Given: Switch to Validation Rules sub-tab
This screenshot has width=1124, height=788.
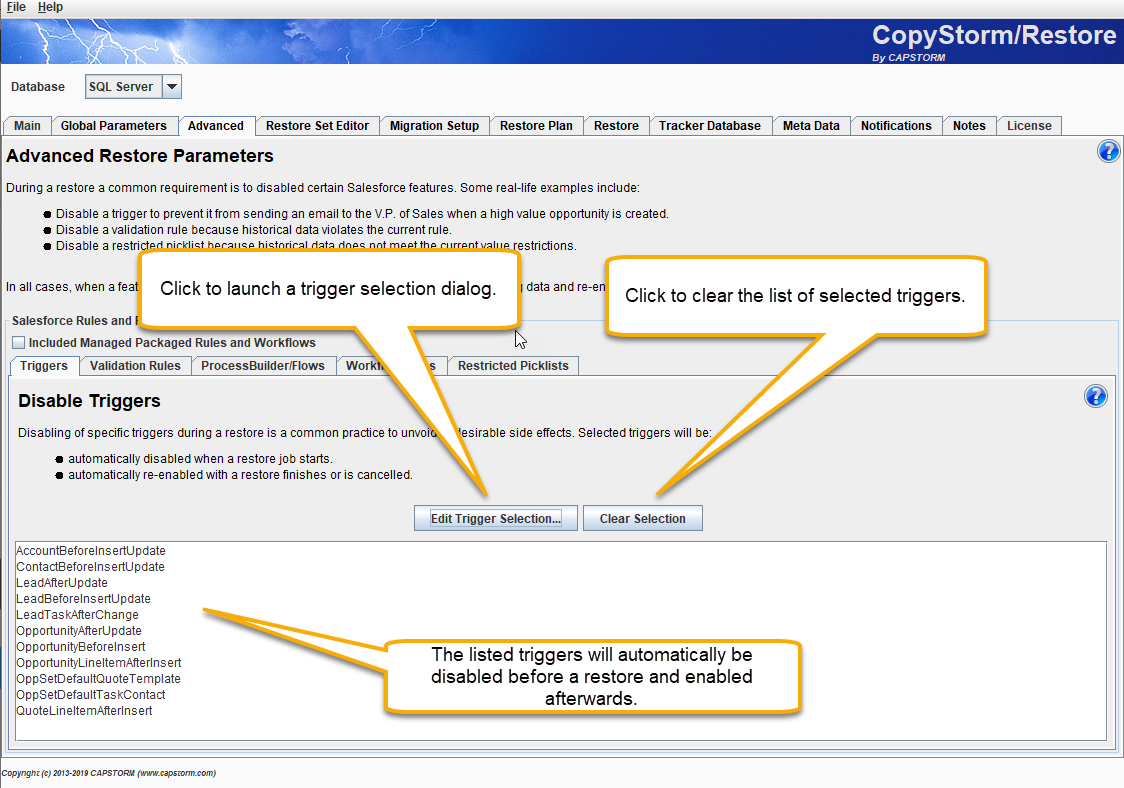Looking at the screenshot, I should tap(135, 366).
